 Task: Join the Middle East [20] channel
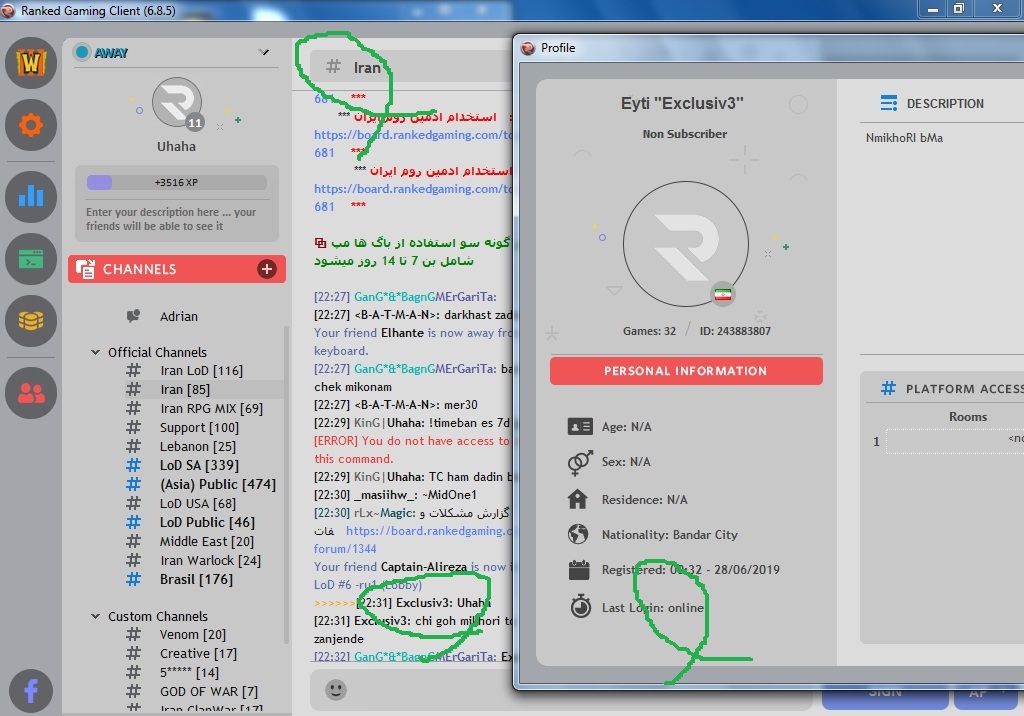pos(207,541)
